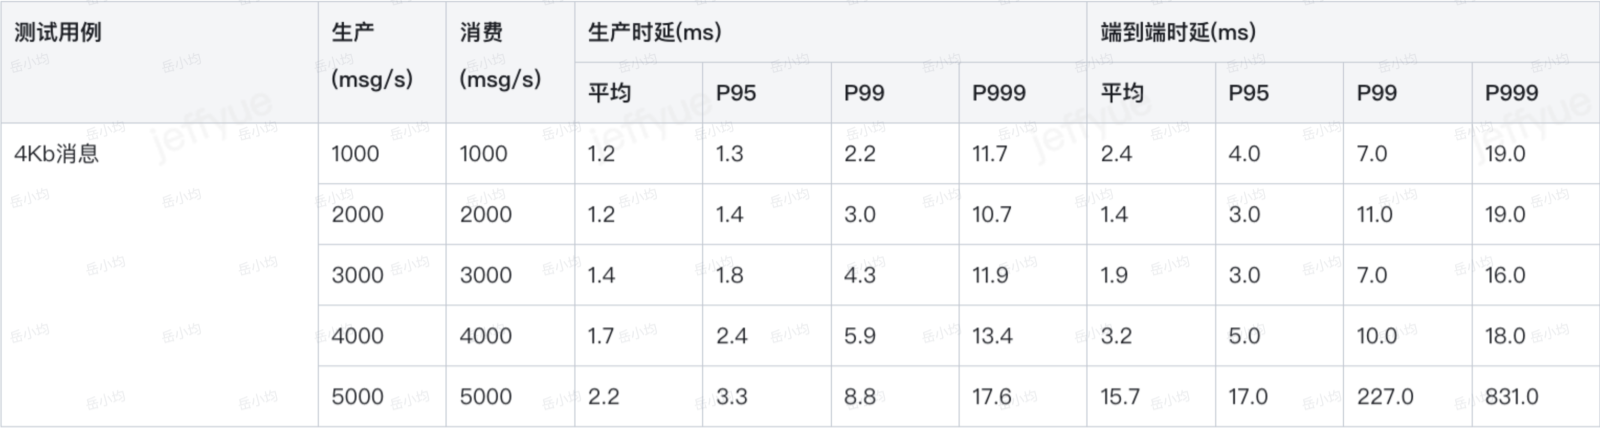This screenshot has height=428, width=1600.
Task: Select the 生产时延(ms) group header
Action: [x=654, y=32]
